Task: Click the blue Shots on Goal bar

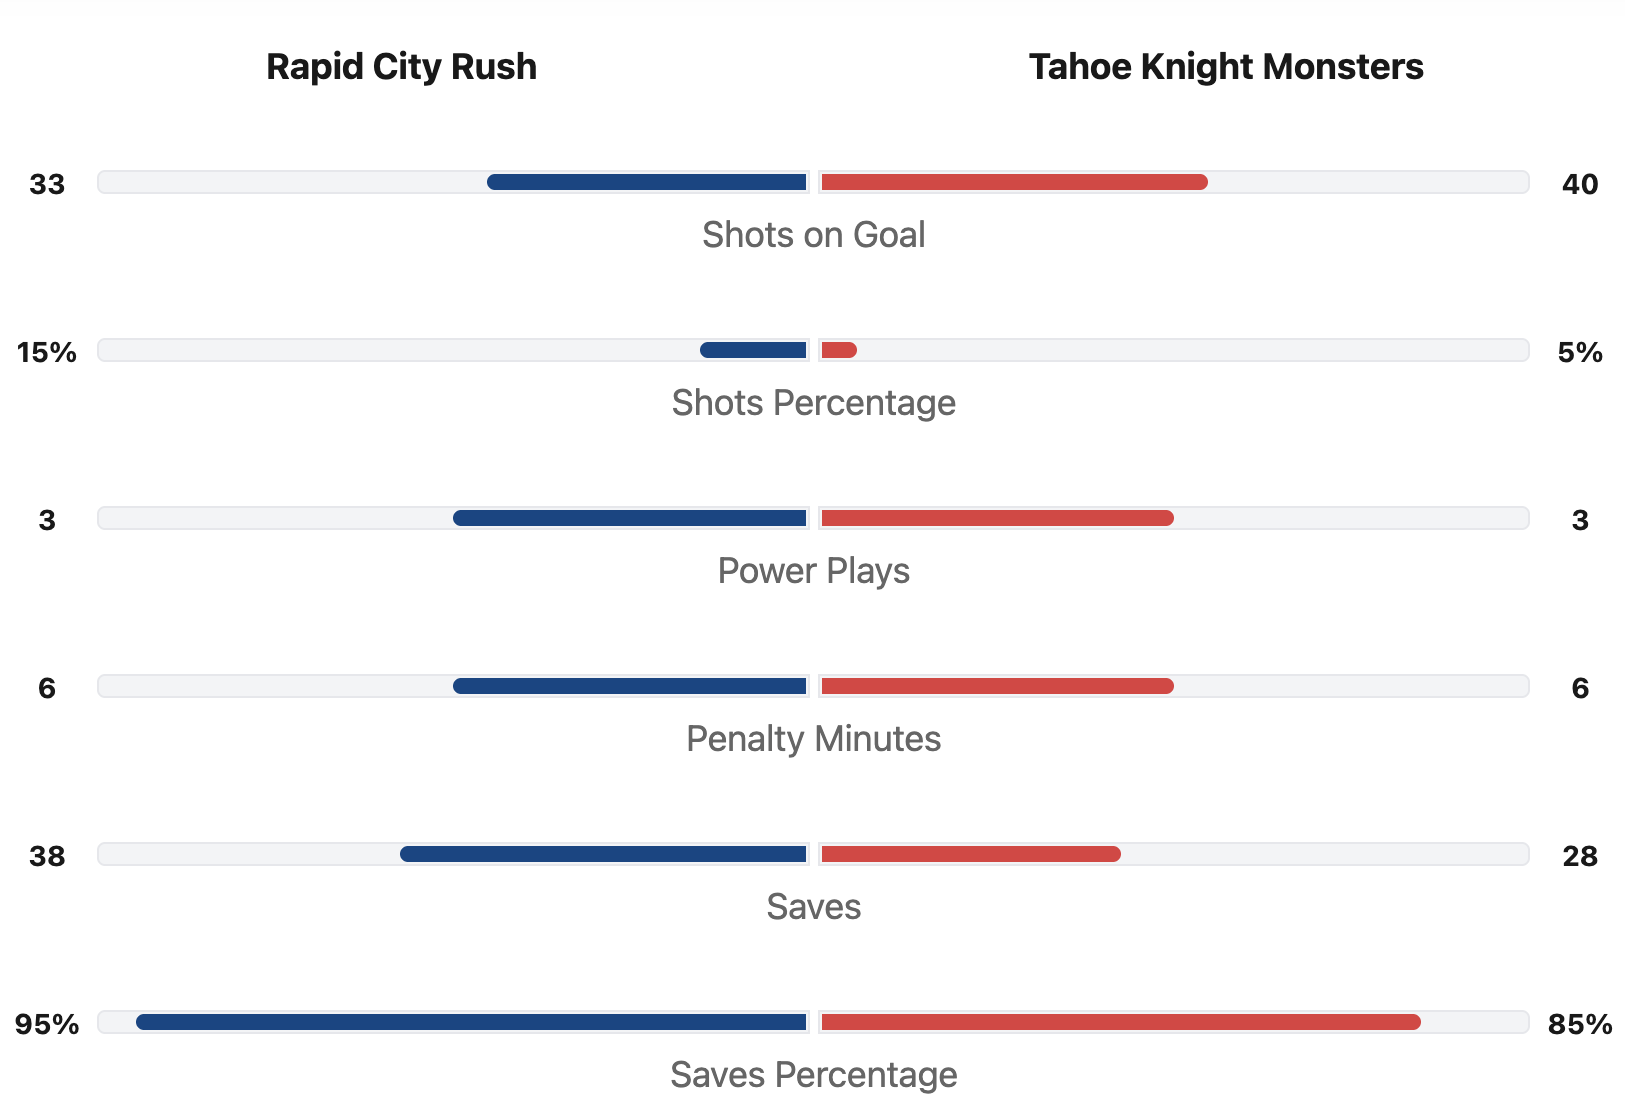Action: [x=647, y=182]
